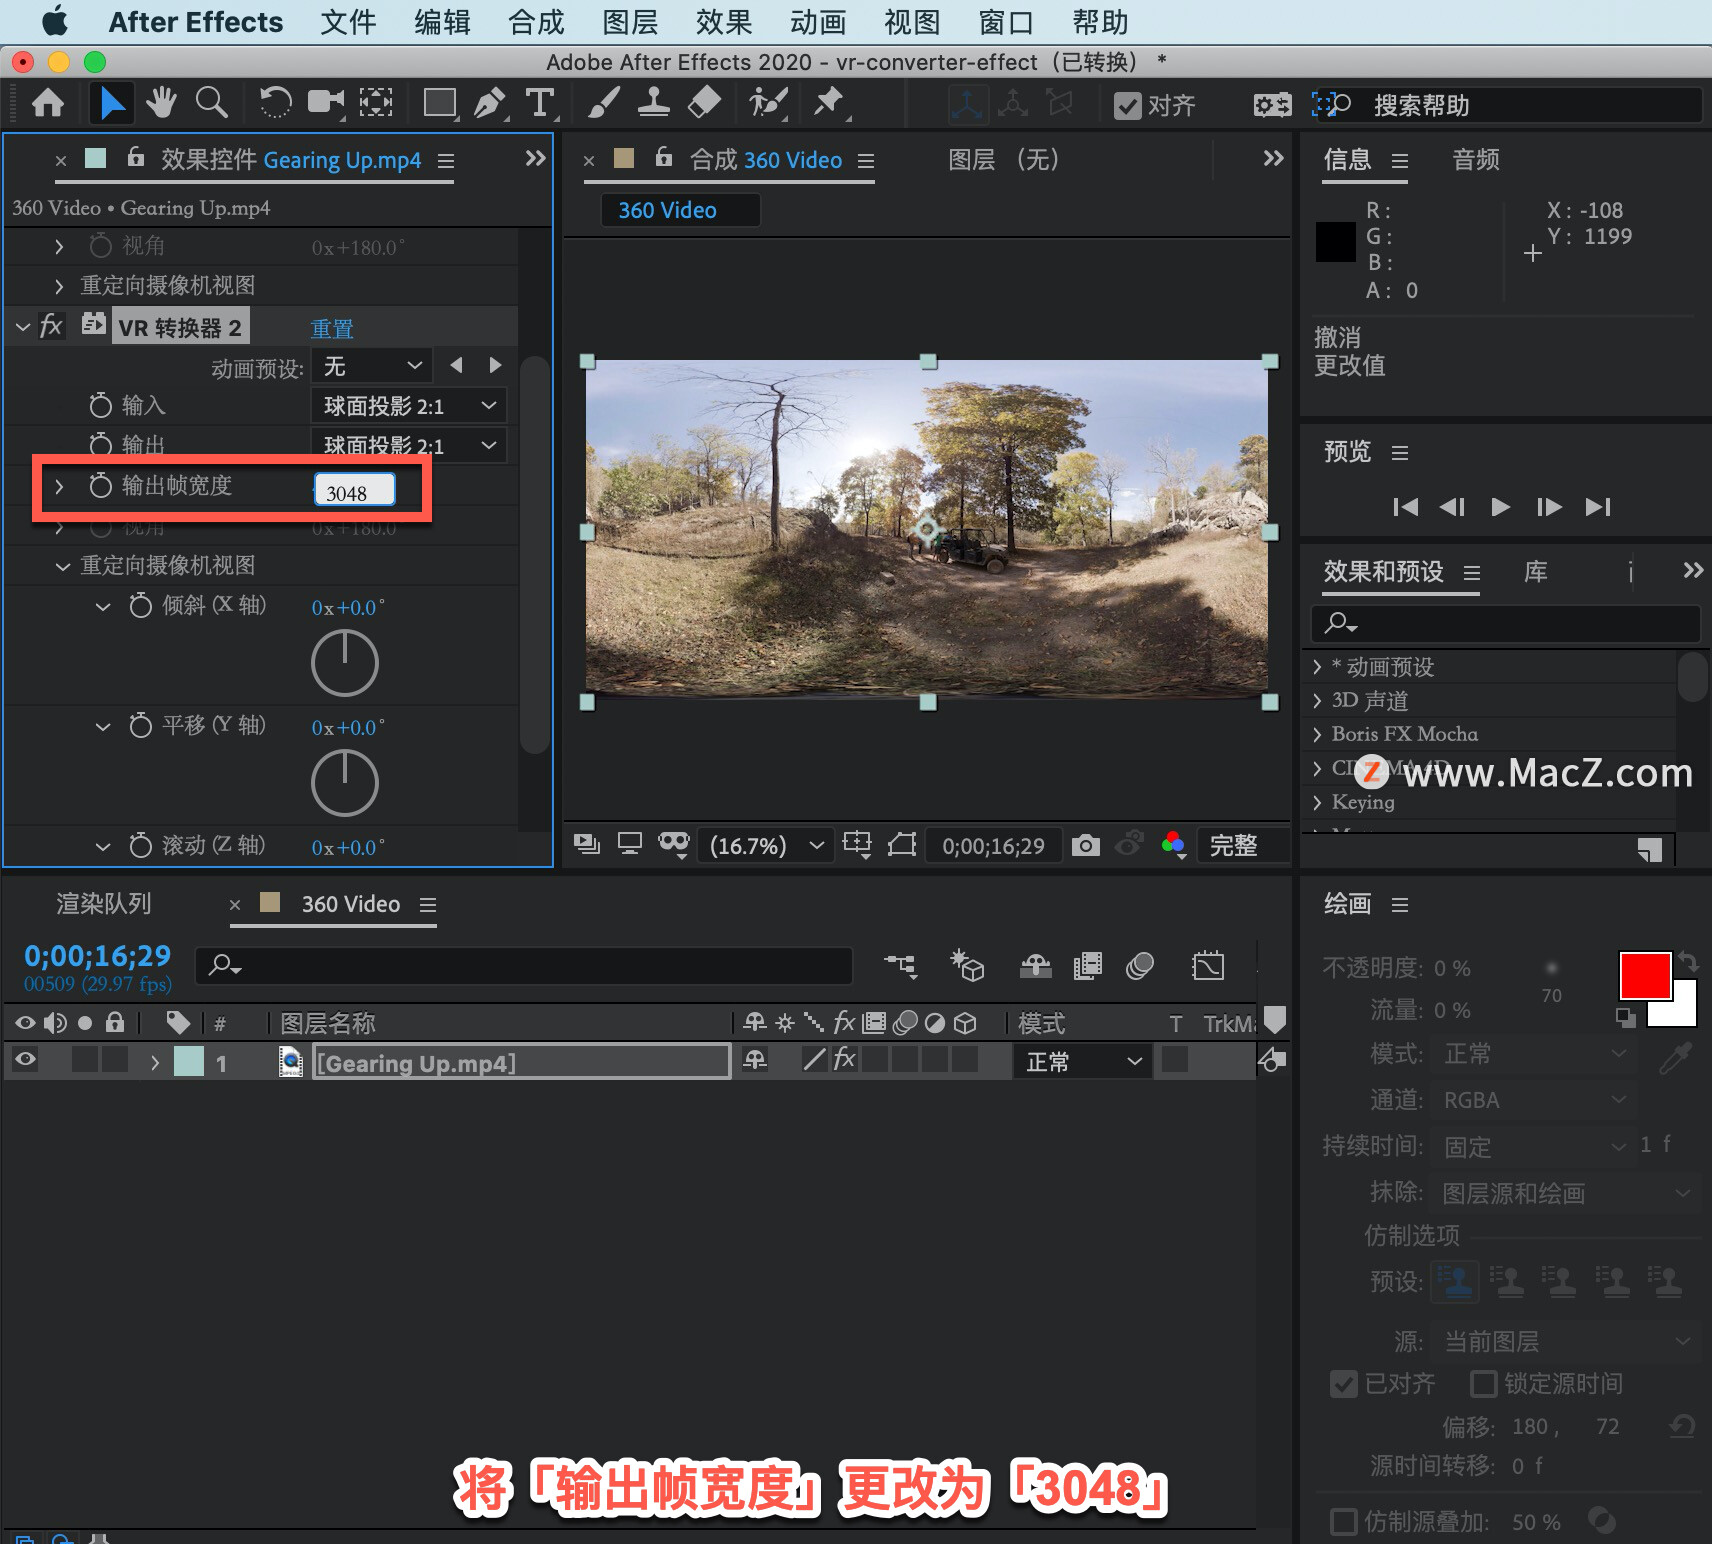This screenshot has height=1544, width=1712.
Task: Click the 倾斜 (X 轴) angle dial
Action: 345,663
